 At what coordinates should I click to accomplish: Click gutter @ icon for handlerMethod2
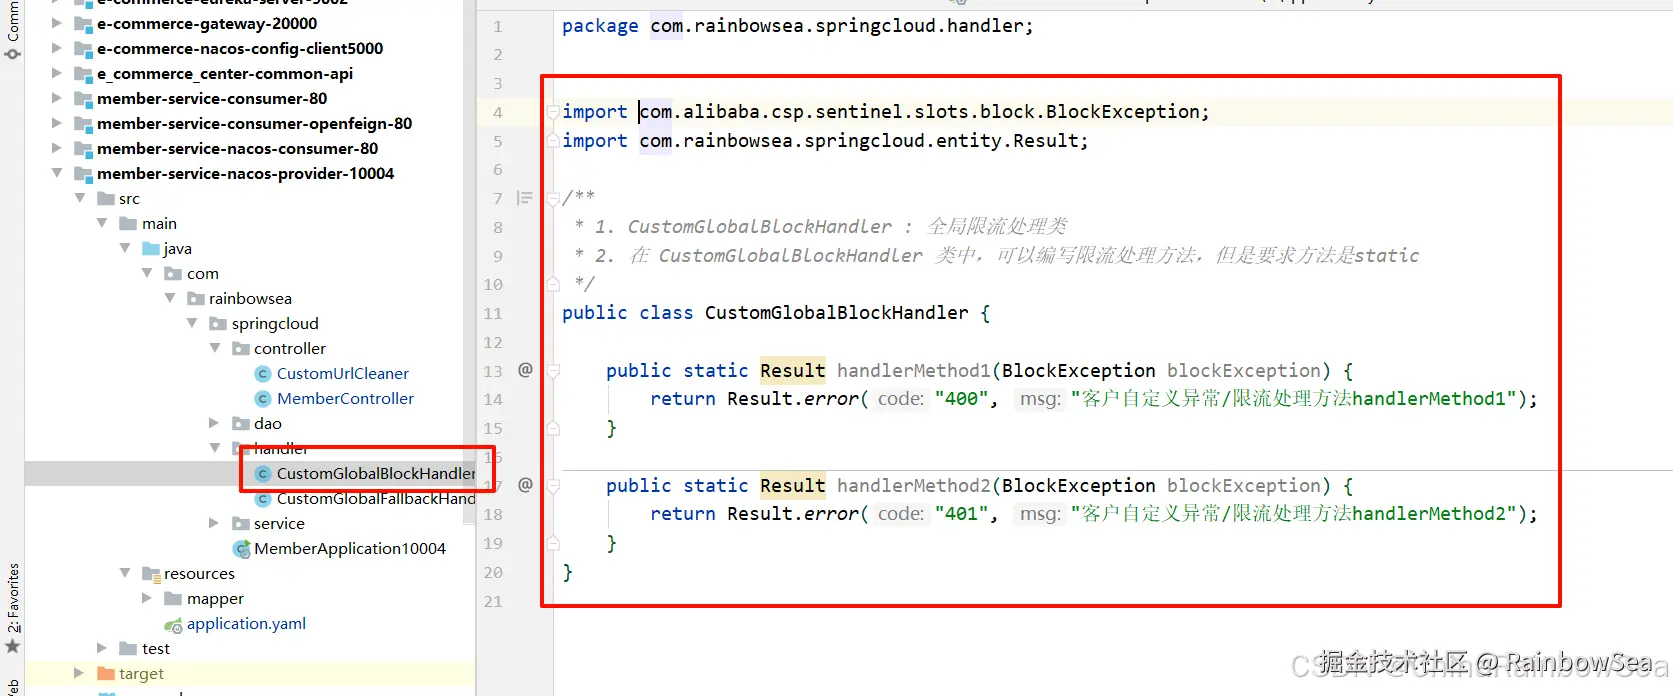525,485
